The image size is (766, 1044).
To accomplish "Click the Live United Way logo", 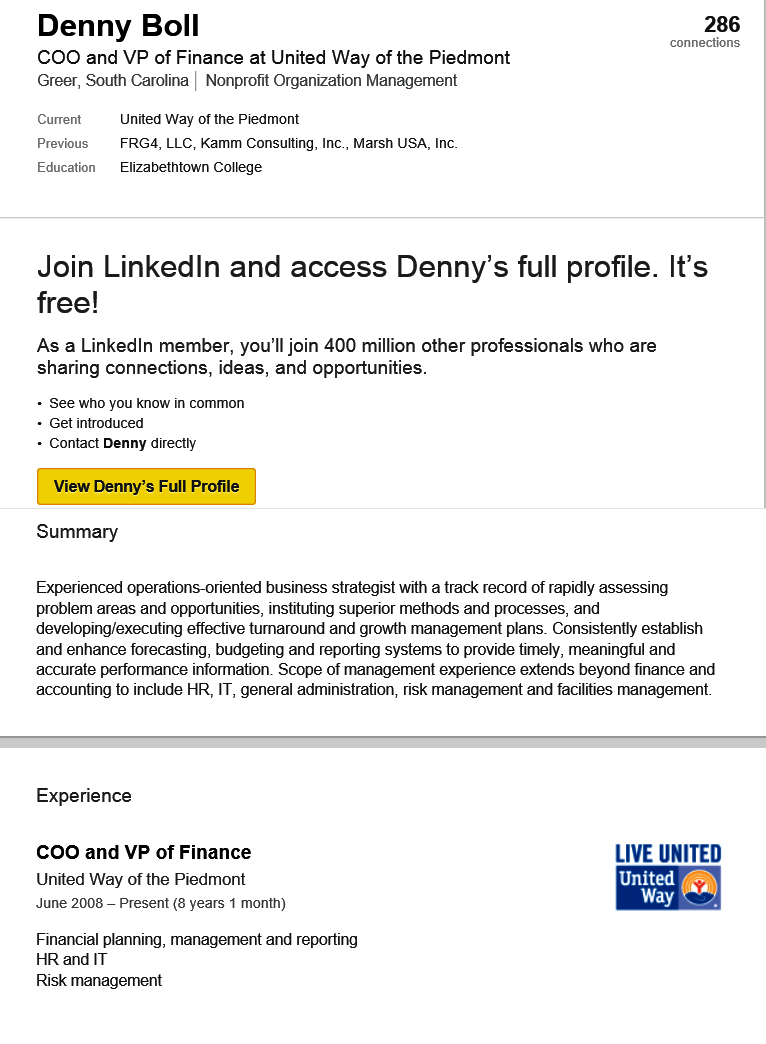I will tap(668, 876).
